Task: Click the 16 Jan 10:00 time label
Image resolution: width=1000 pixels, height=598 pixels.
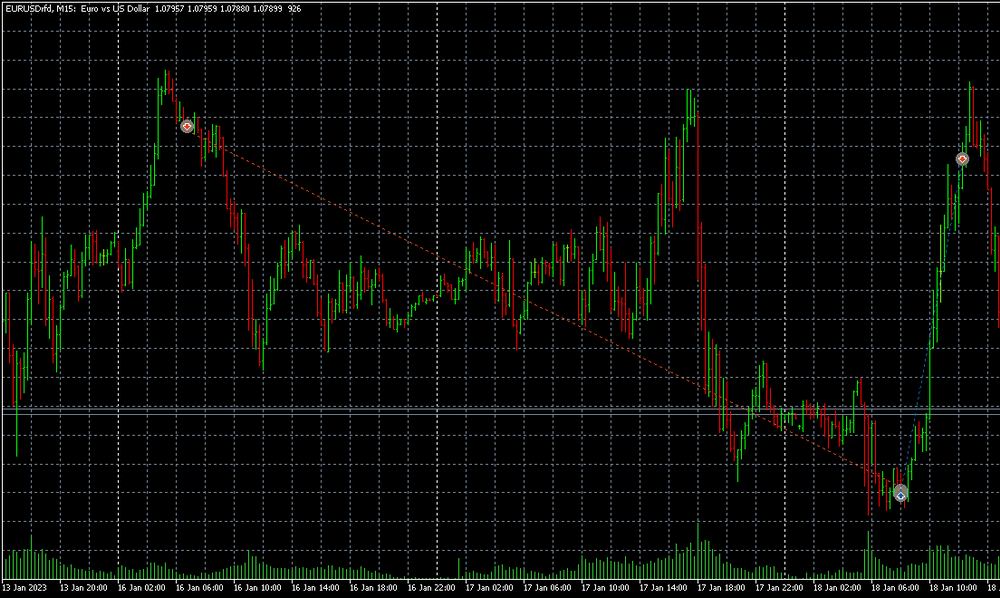Action: point(257,588)
